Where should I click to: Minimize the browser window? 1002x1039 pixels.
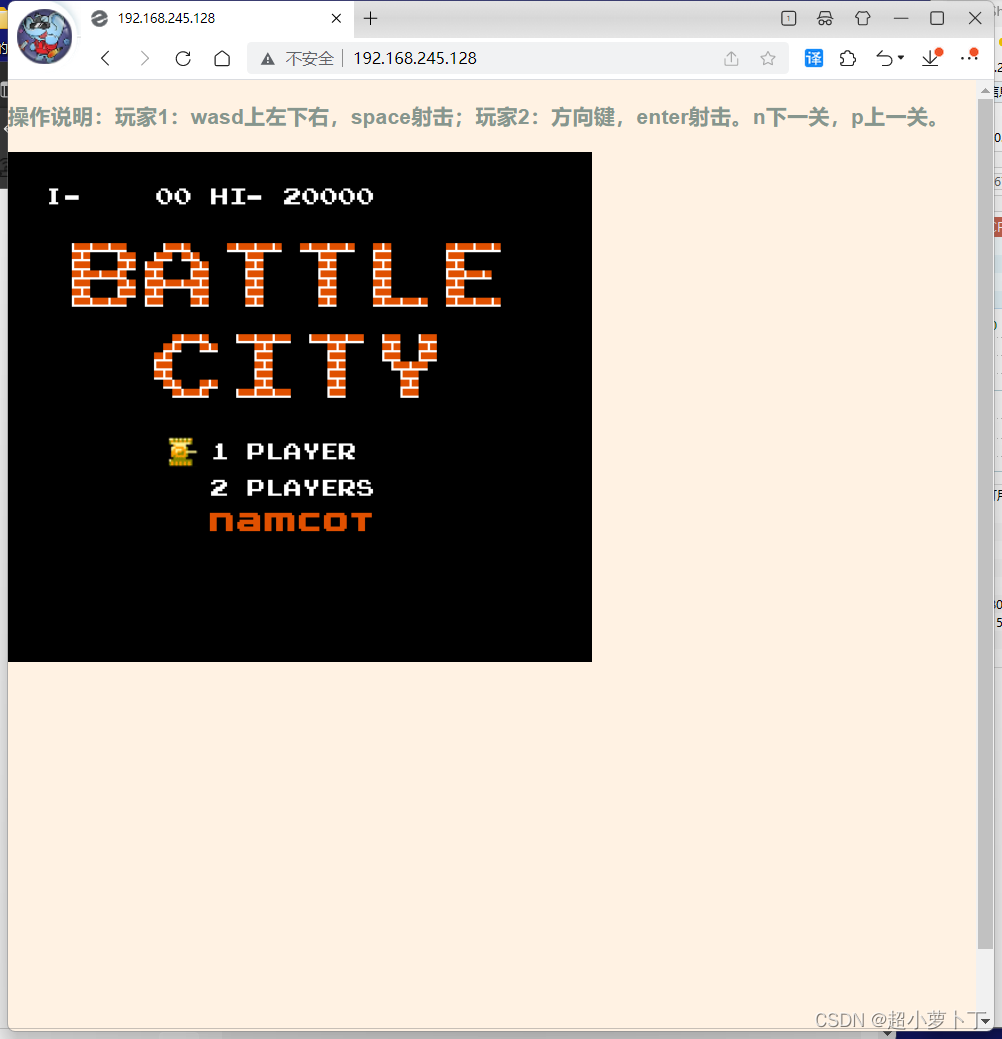(901, 19)
